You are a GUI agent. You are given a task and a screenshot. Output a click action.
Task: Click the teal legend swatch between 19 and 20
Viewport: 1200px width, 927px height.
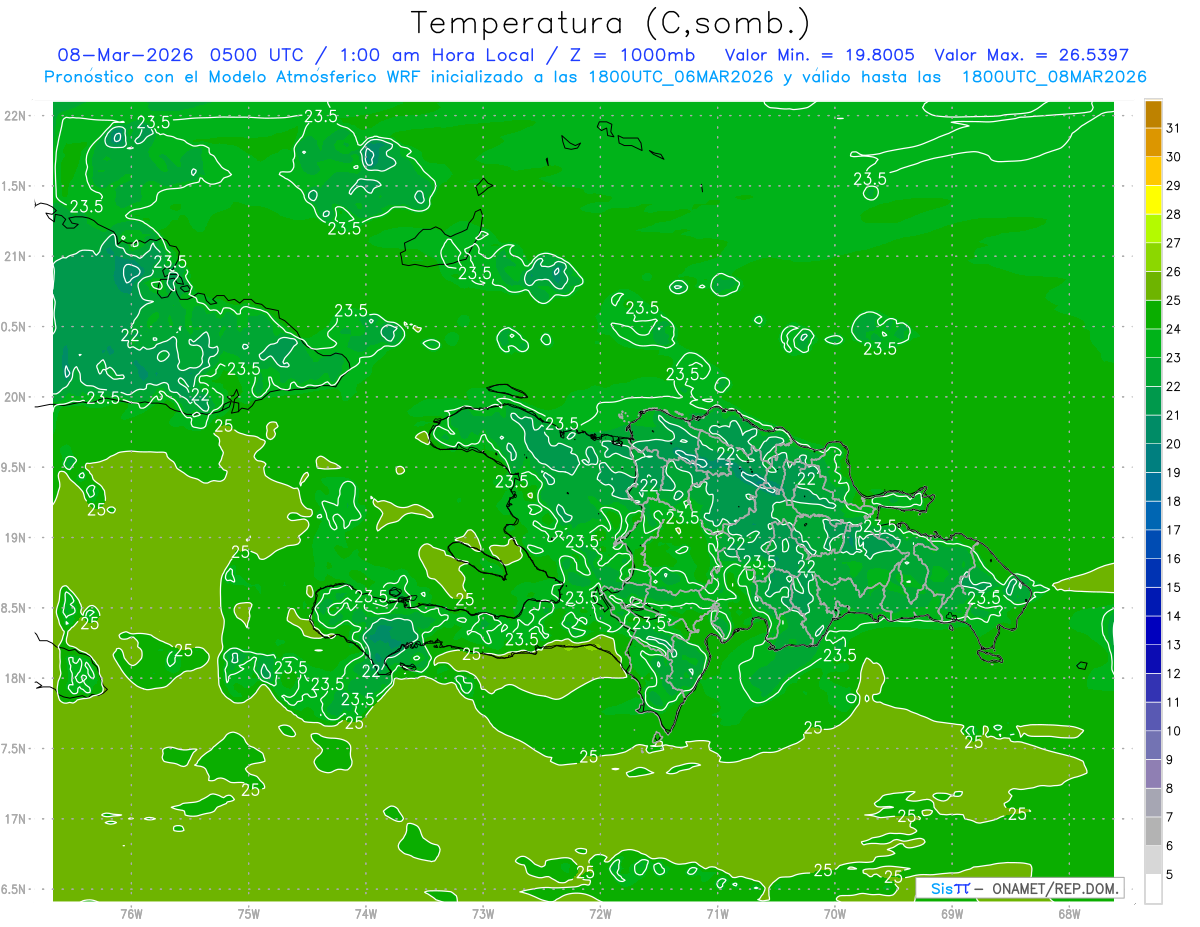point(1153,458)
